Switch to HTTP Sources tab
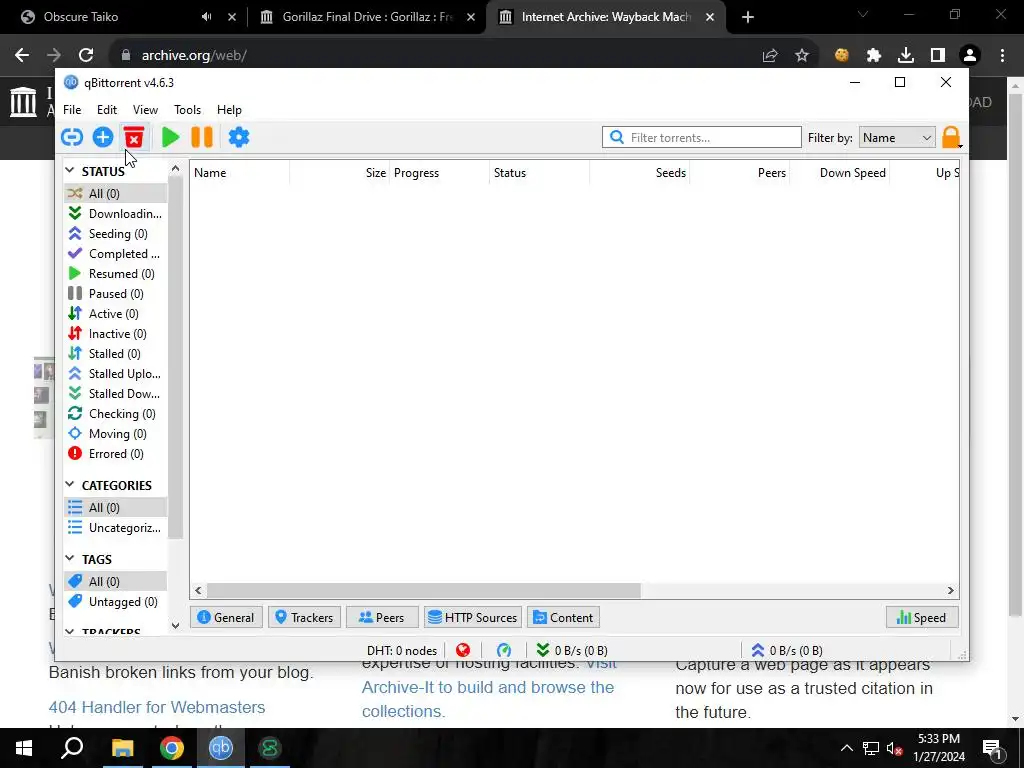 [473, 618]
